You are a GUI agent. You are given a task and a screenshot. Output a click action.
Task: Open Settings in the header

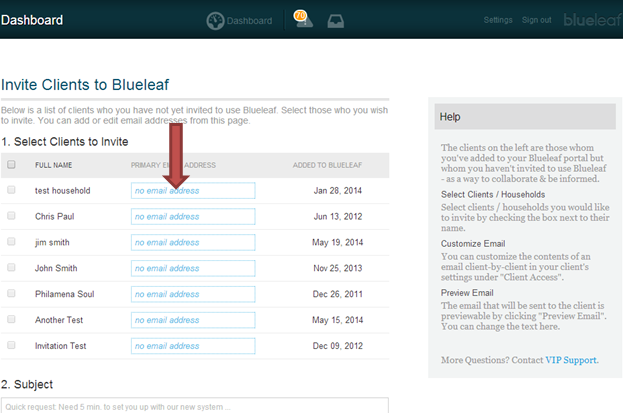pyautogui.click(x=498, y=20)
